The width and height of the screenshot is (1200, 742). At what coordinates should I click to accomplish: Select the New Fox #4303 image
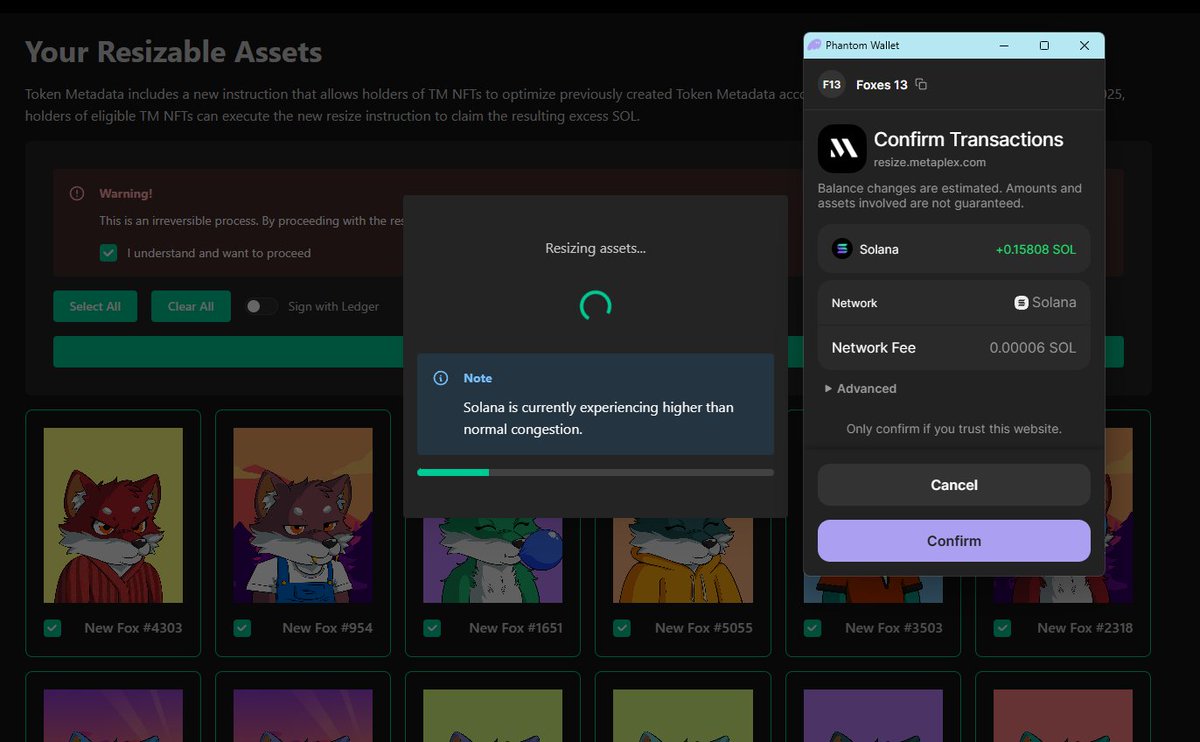113,515
